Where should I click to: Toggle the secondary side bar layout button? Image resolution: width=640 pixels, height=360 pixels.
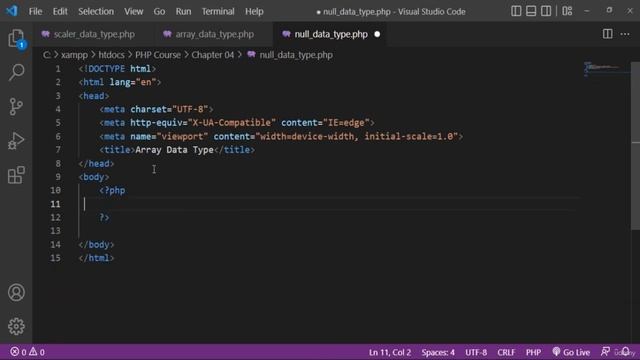(x=546, y=11)
